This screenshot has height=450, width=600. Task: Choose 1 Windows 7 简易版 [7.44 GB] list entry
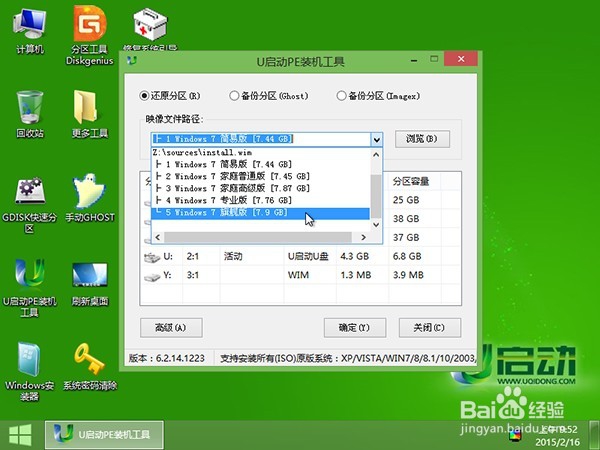click(x=261, y=165)
